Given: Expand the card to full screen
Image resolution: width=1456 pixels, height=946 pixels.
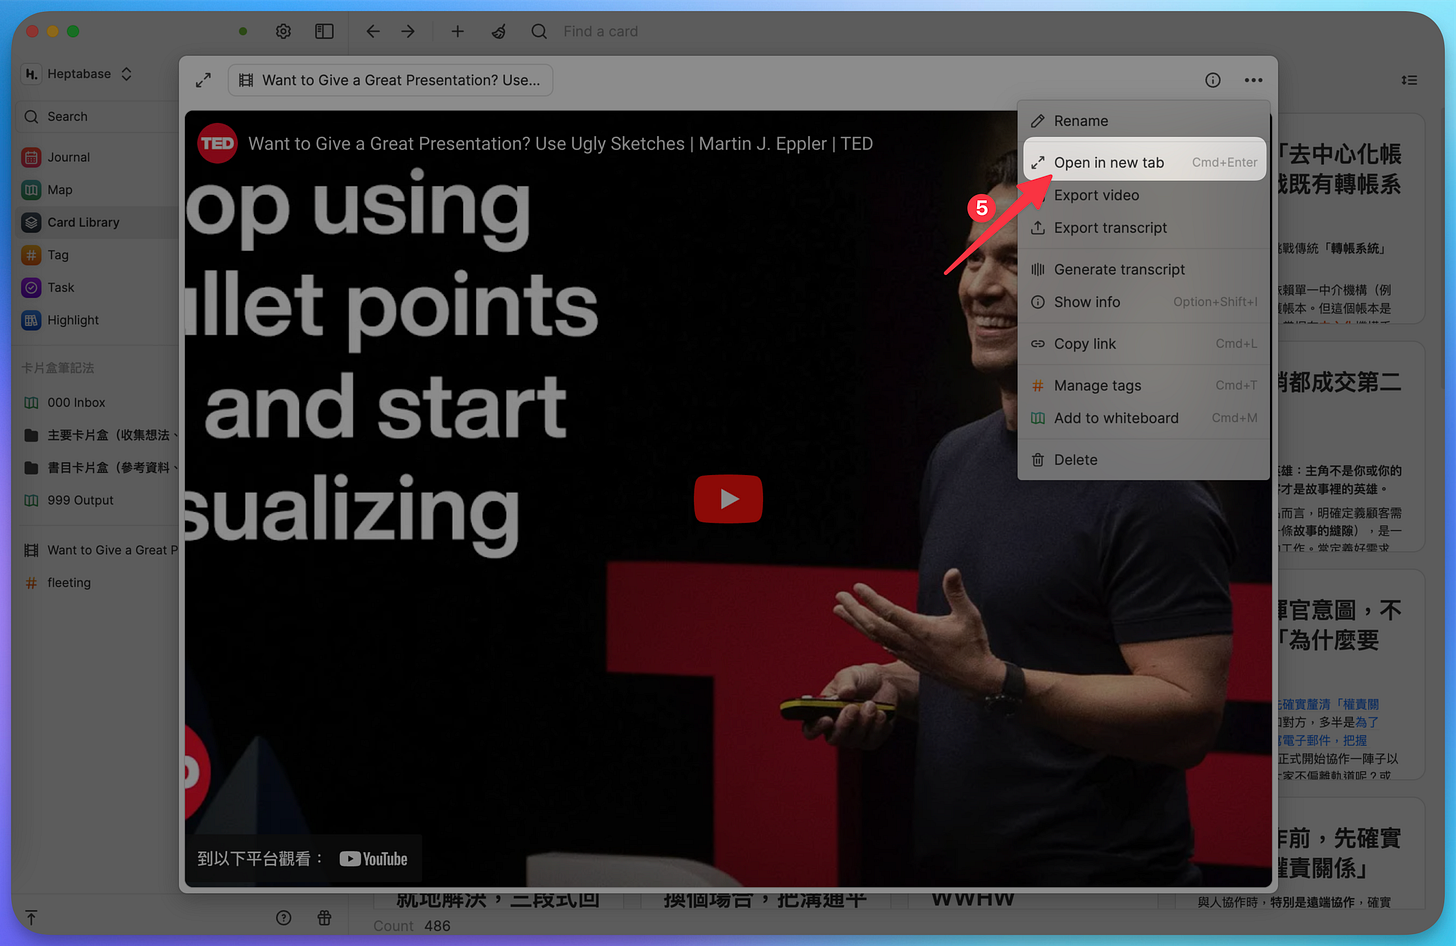Looking at the screenshot, I should [203, 80].
